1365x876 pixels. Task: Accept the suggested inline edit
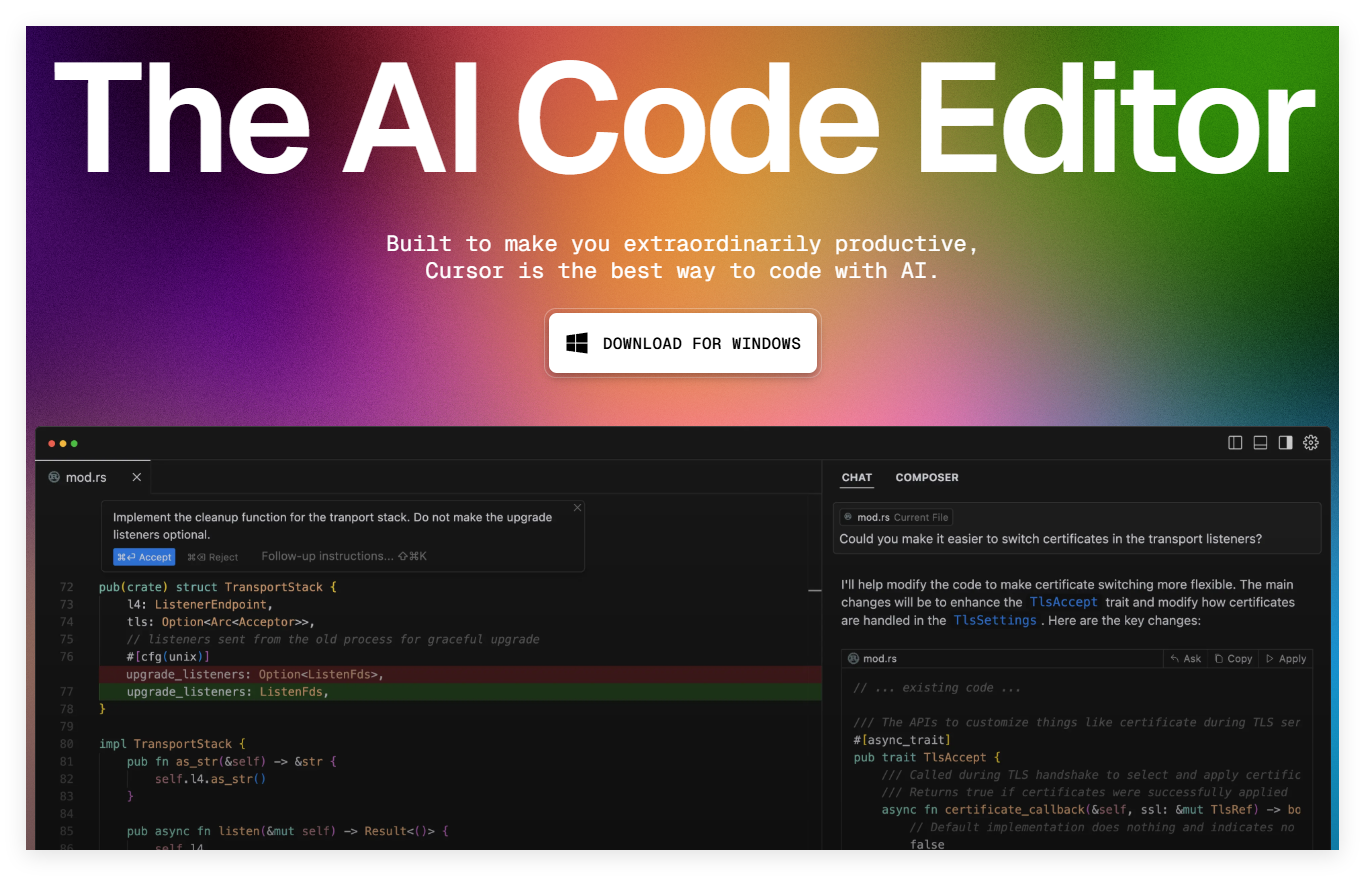pyautogui.click(x=144, y=557)
